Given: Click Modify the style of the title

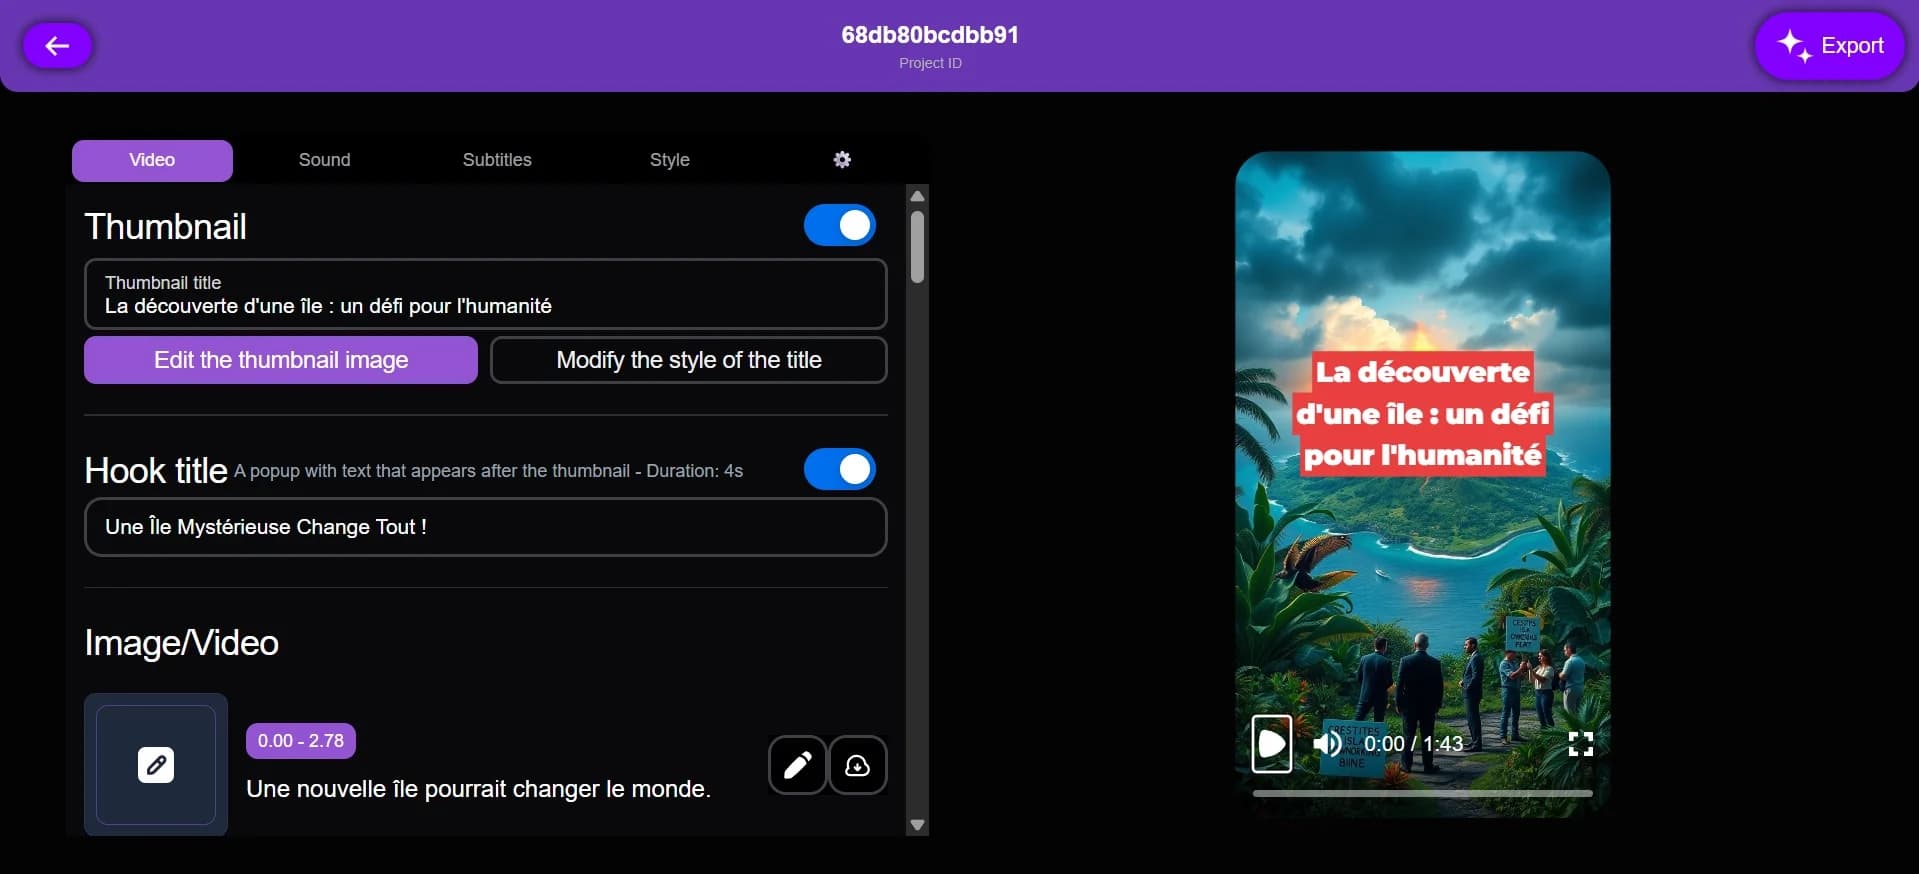Looking at the screenshot, I should point(688,360).
